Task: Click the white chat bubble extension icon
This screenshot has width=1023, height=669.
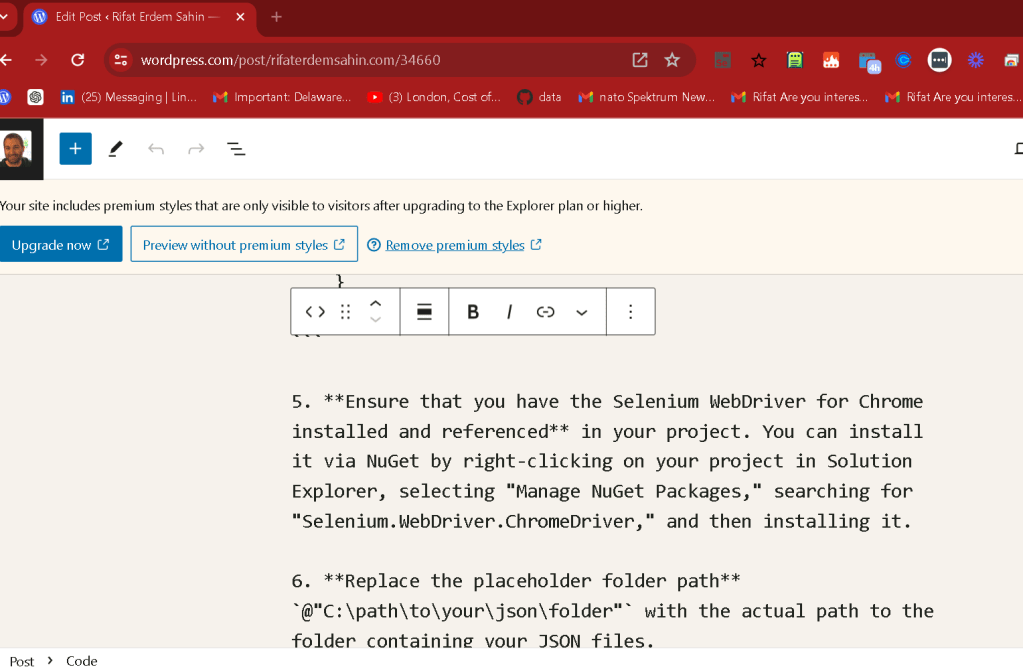Action: [x=939, y=61]
